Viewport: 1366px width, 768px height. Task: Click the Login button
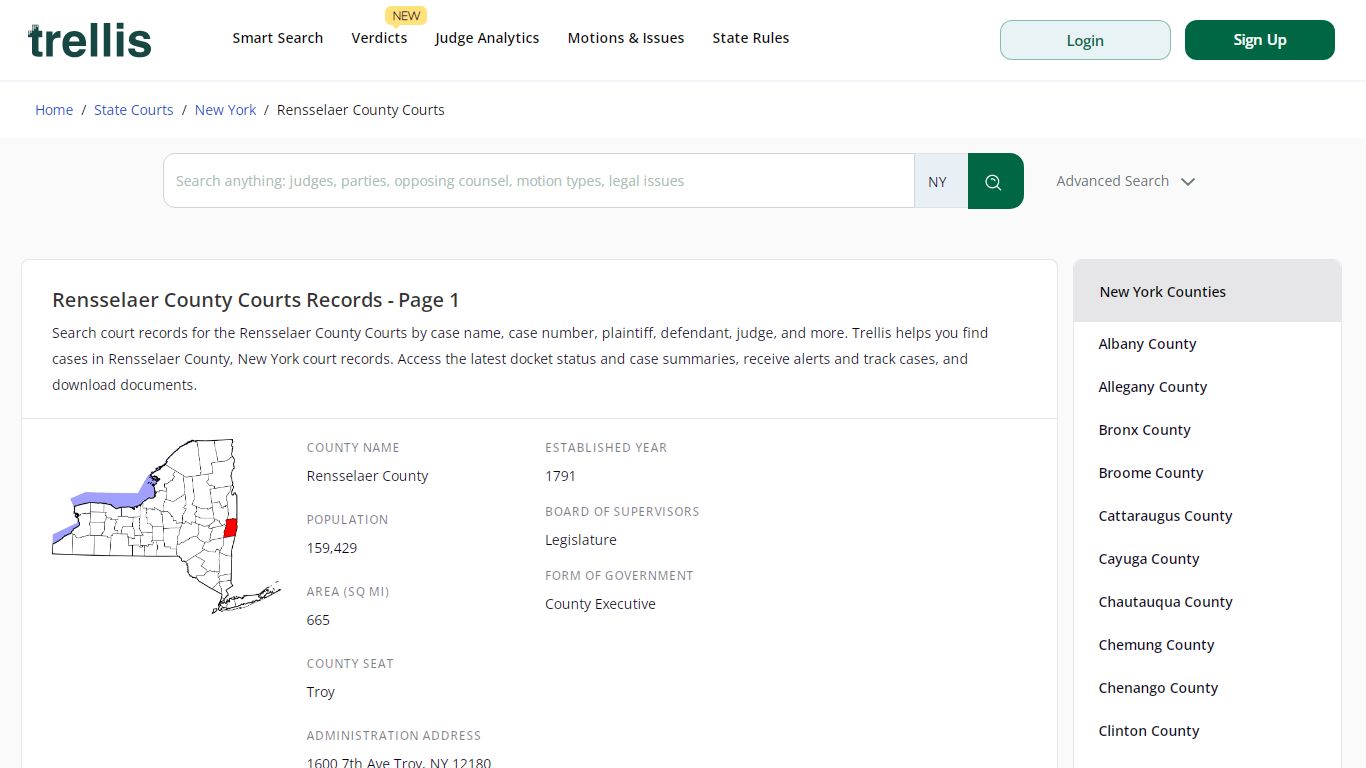click(1085, 40)
